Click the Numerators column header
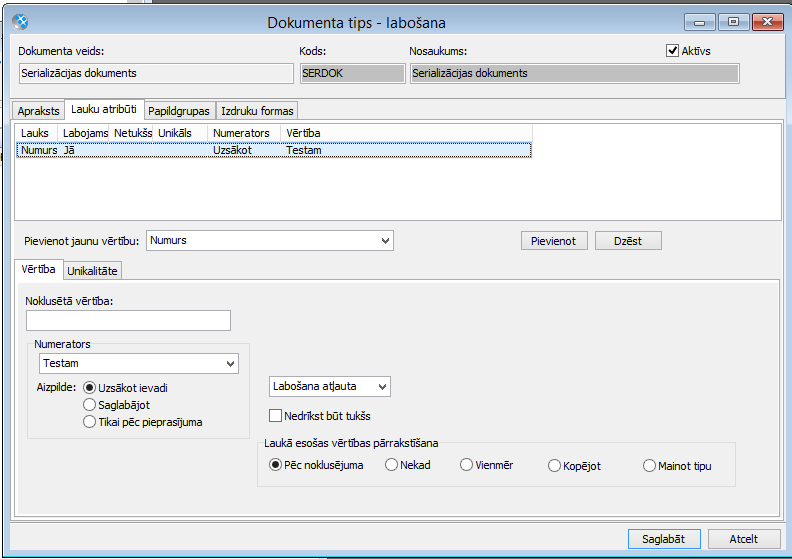Screen dimensions: 792x559 [x=244, y=133]
